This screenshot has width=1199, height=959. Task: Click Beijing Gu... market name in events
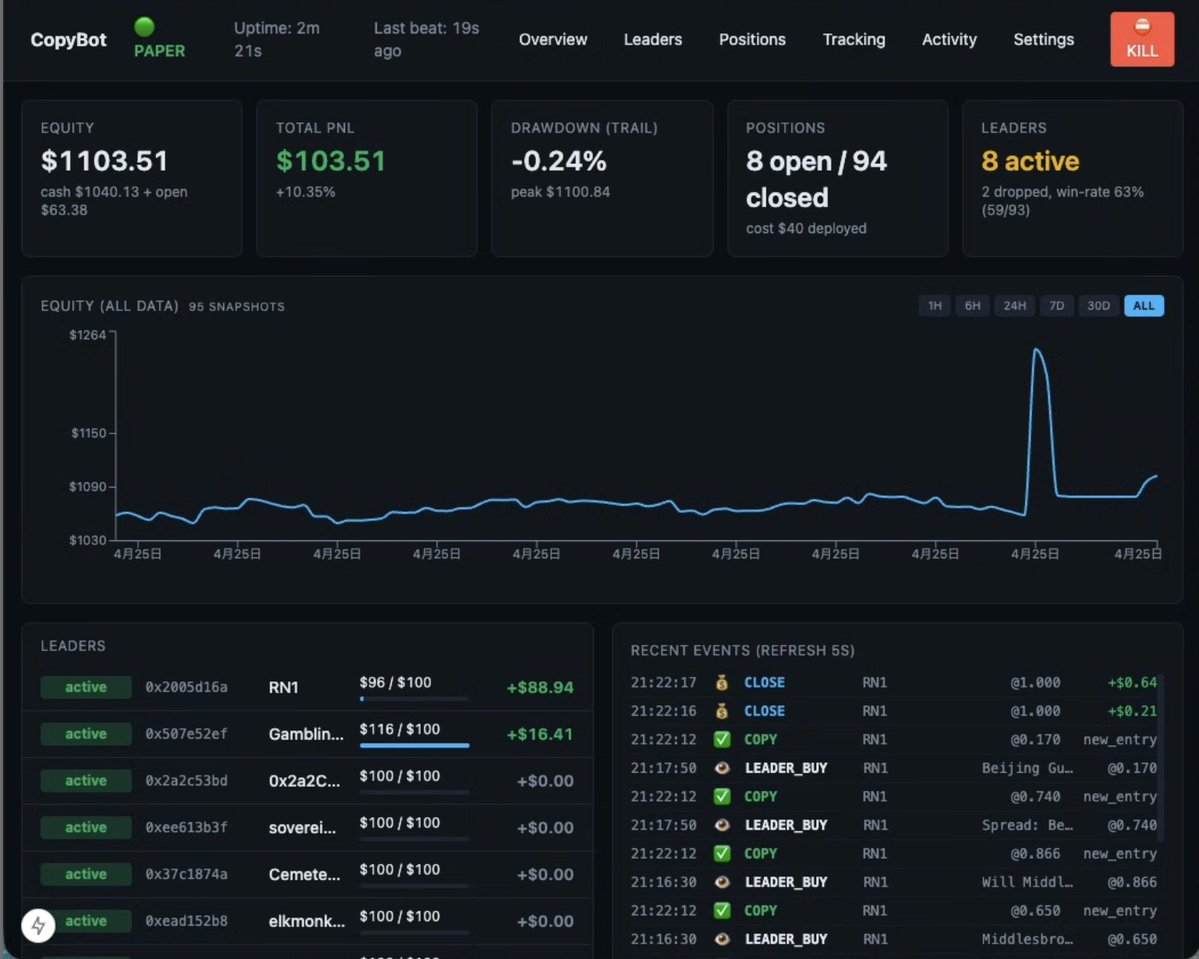tap(1027, 768)
